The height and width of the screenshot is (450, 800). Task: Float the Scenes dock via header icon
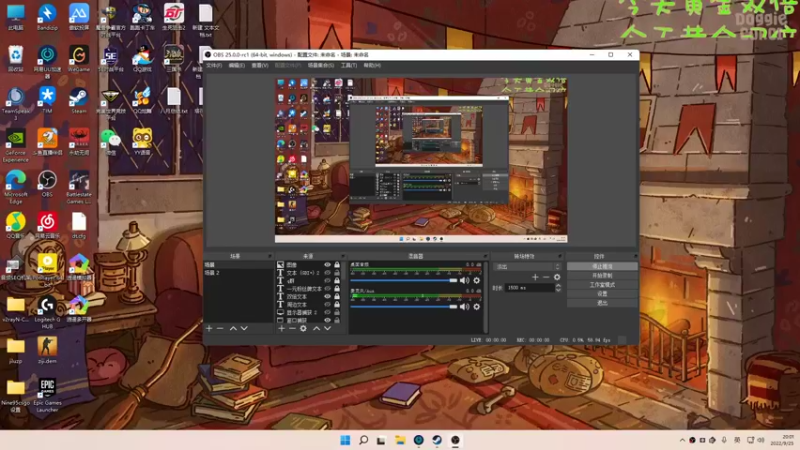[x=270, y=256]
